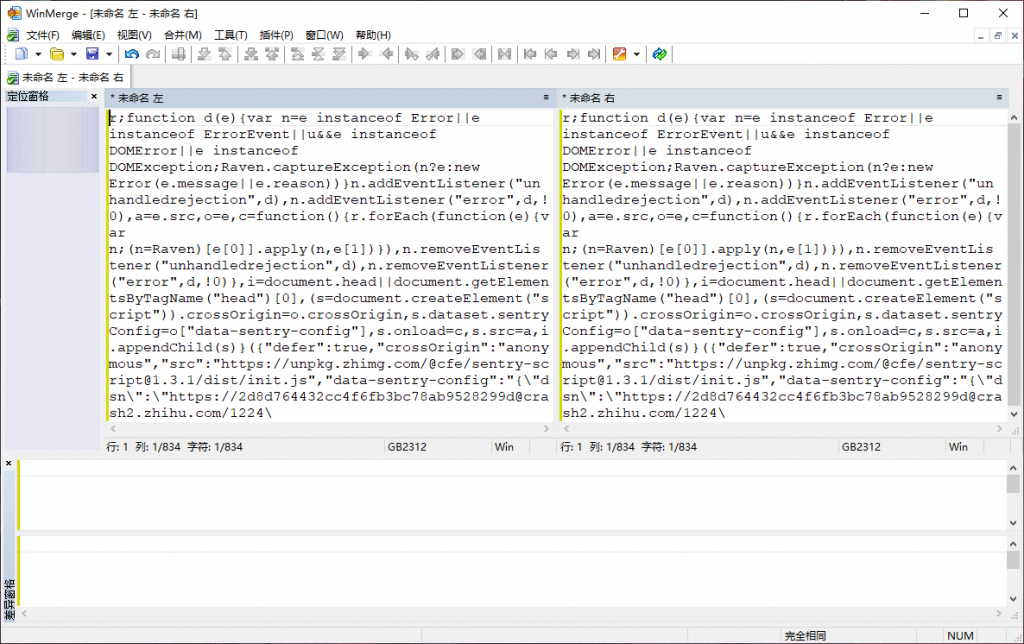
Task: Expand the New document dropdown arrow
Action: [x=38, y=54]
